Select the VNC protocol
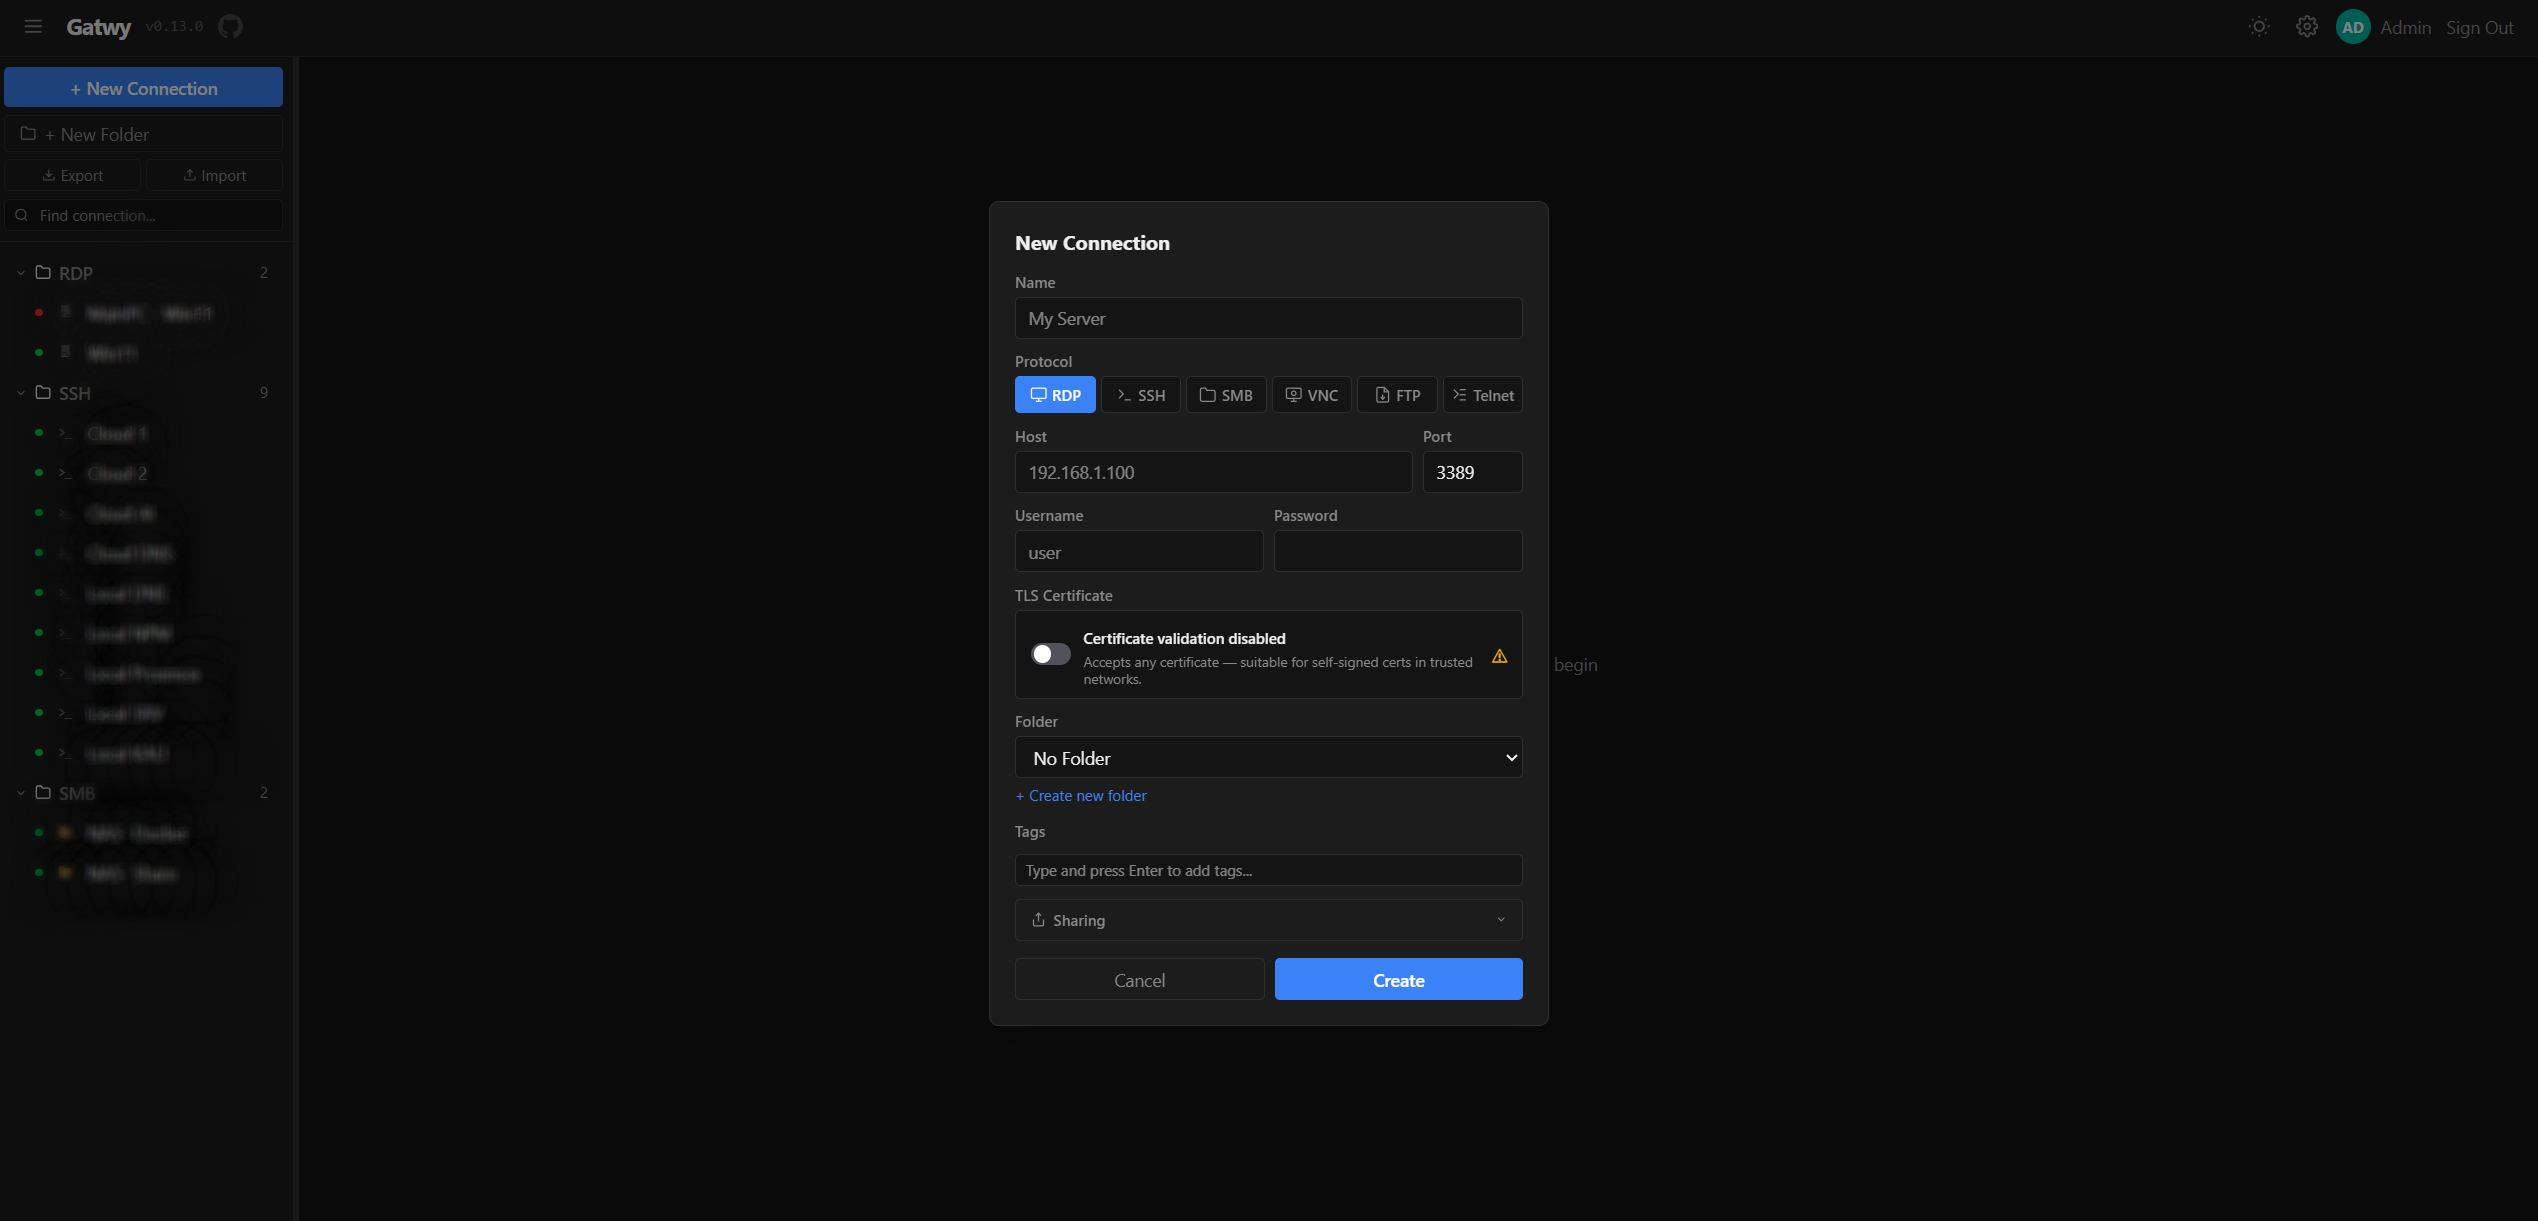 (x=1311, y=394)
